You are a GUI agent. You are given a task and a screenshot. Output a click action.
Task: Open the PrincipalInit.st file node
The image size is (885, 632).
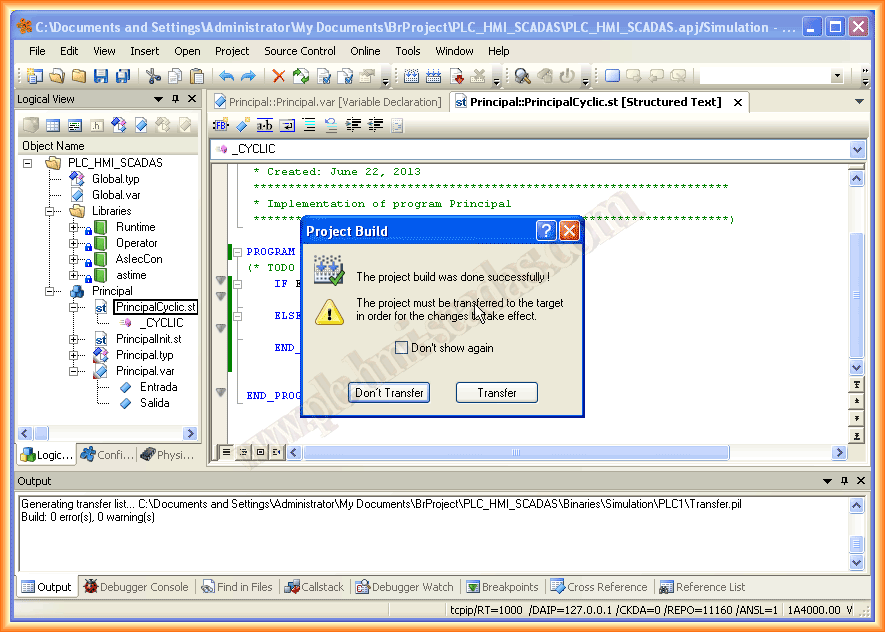click(x=148, y=339)
